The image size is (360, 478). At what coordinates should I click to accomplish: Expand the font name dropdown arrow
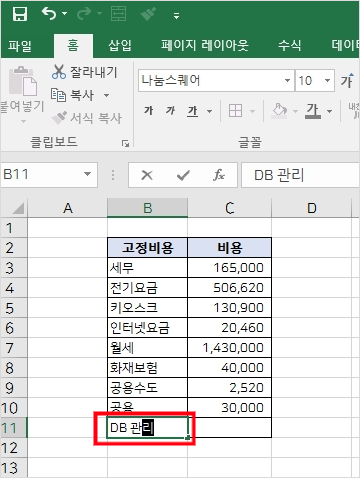[x=287, y=80]
